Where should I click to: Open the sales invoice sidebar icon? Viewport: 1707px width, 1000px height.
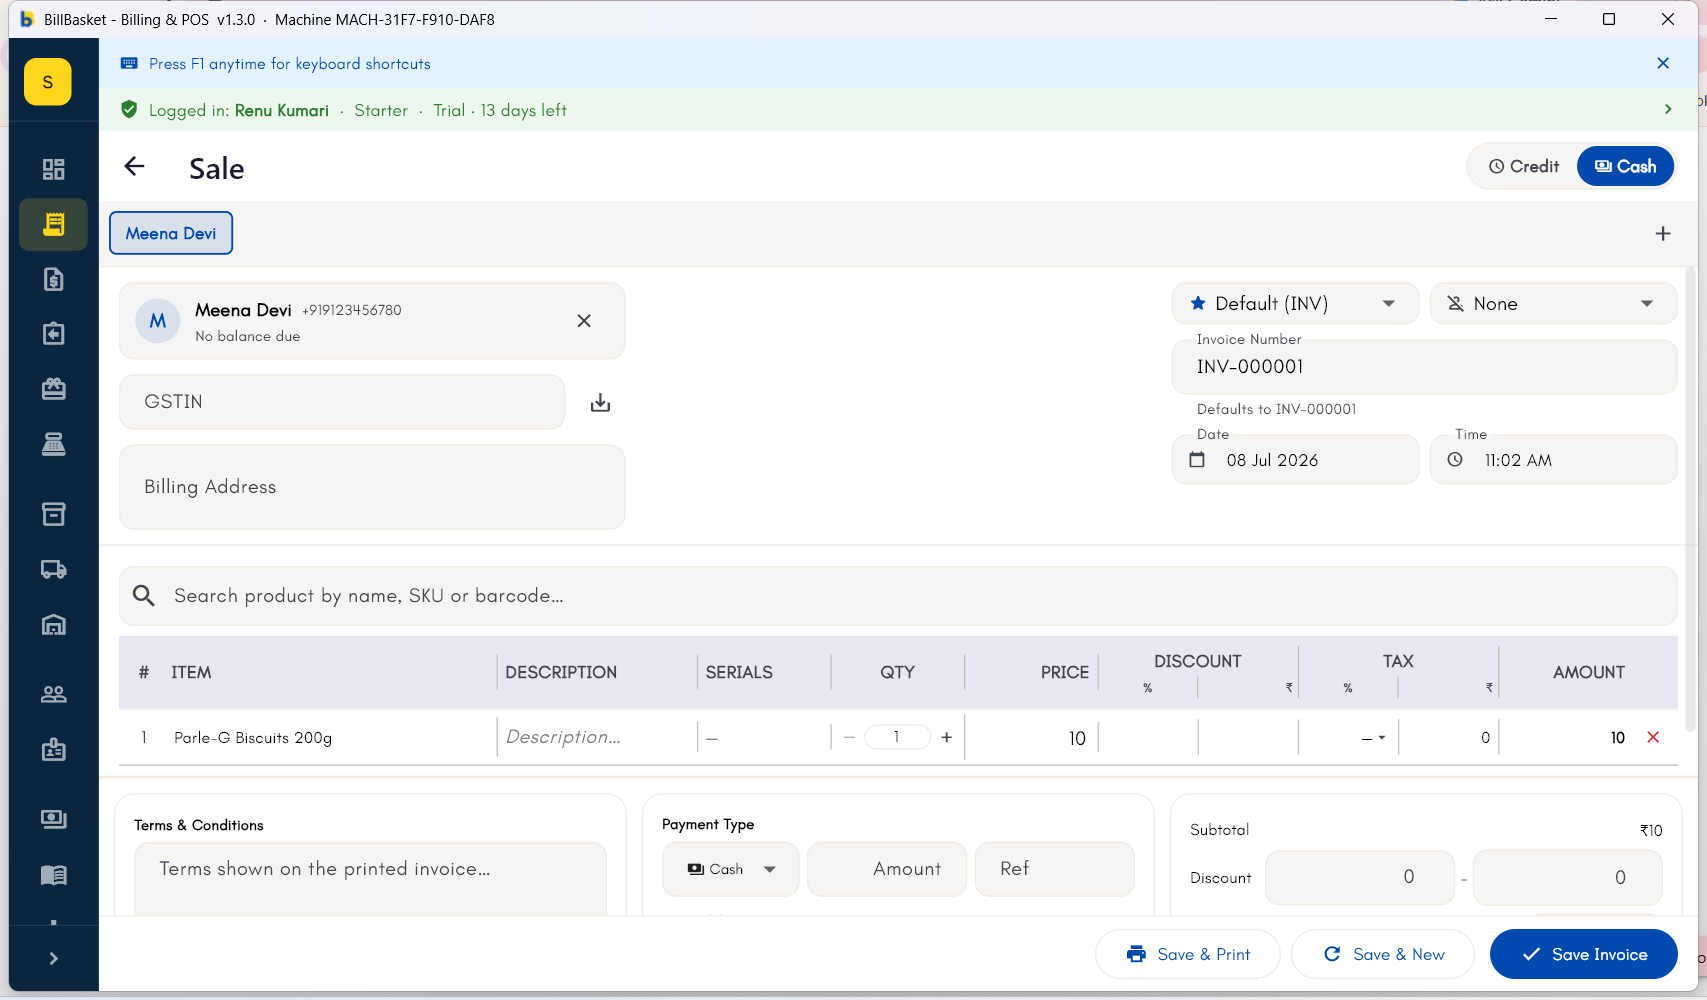click(x=54, y=224)
